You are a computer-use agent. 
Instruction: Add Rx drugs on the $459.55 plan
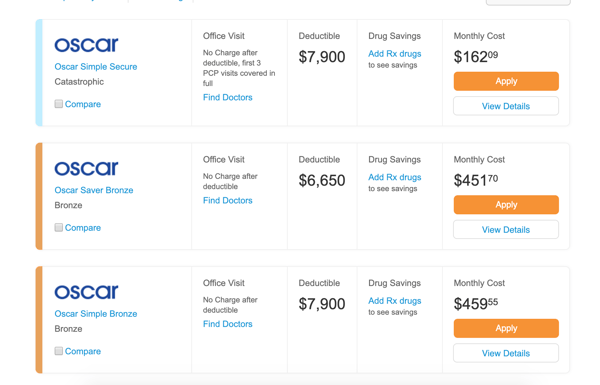(395, 301)
